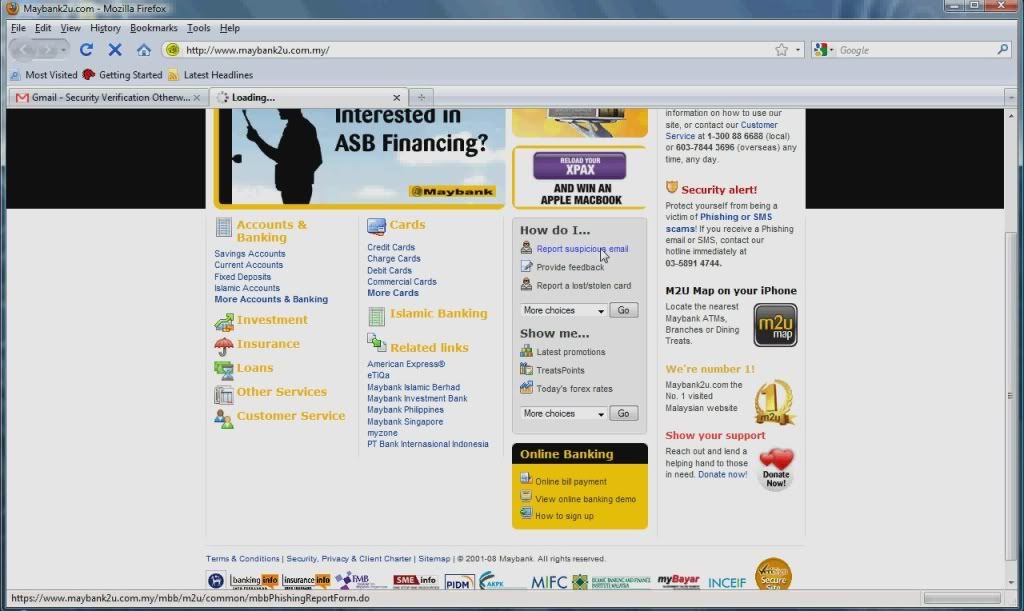Image resolution: width=1024 pixels, height=611 pixels.
Task: Click the Donate now! text link
Action: (x=722, y=475)
